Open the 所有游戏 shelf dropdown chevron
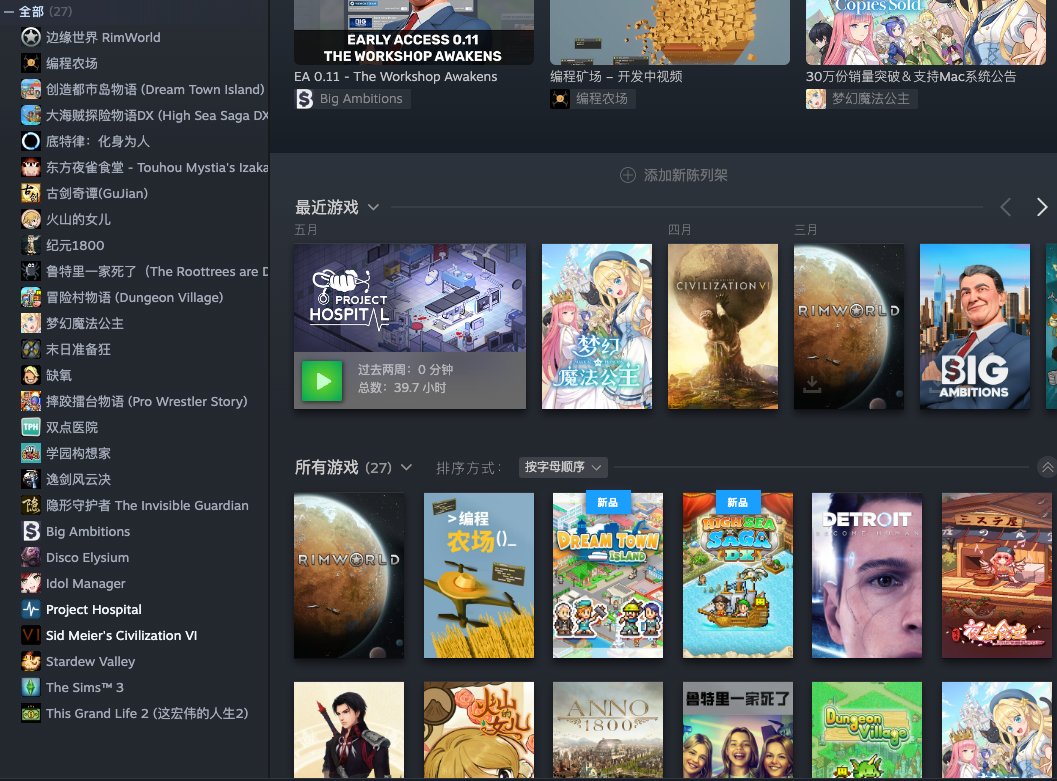1057x781 pixels. [406, 467]
